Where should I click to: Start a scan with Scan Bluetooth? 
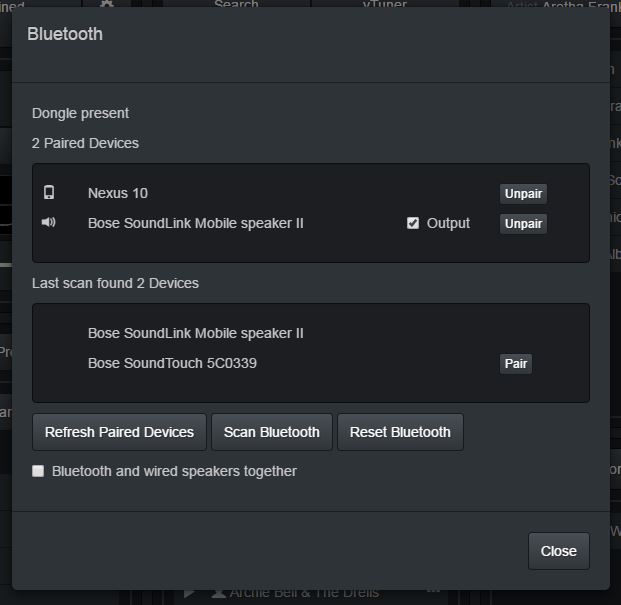tap(272, 432)
